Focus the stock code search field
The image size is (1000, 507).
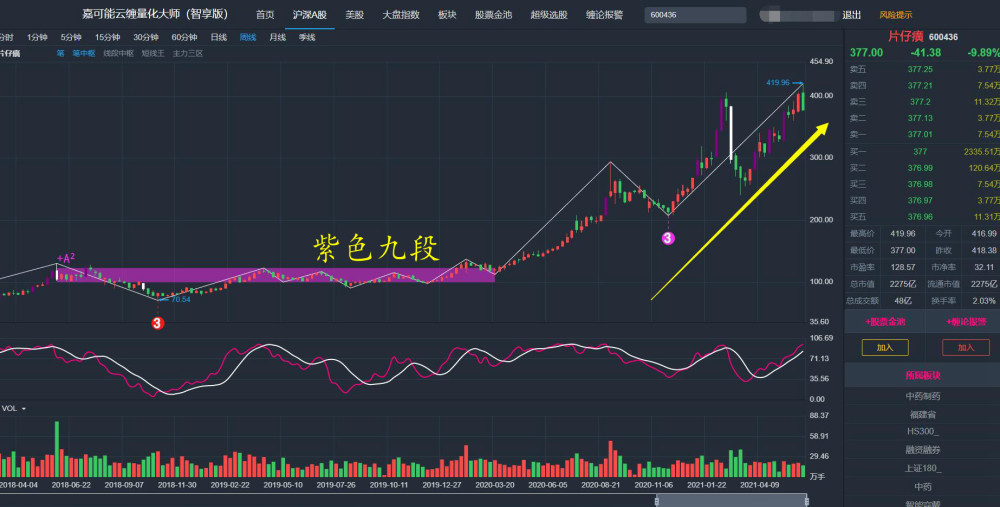pos(695,15)
